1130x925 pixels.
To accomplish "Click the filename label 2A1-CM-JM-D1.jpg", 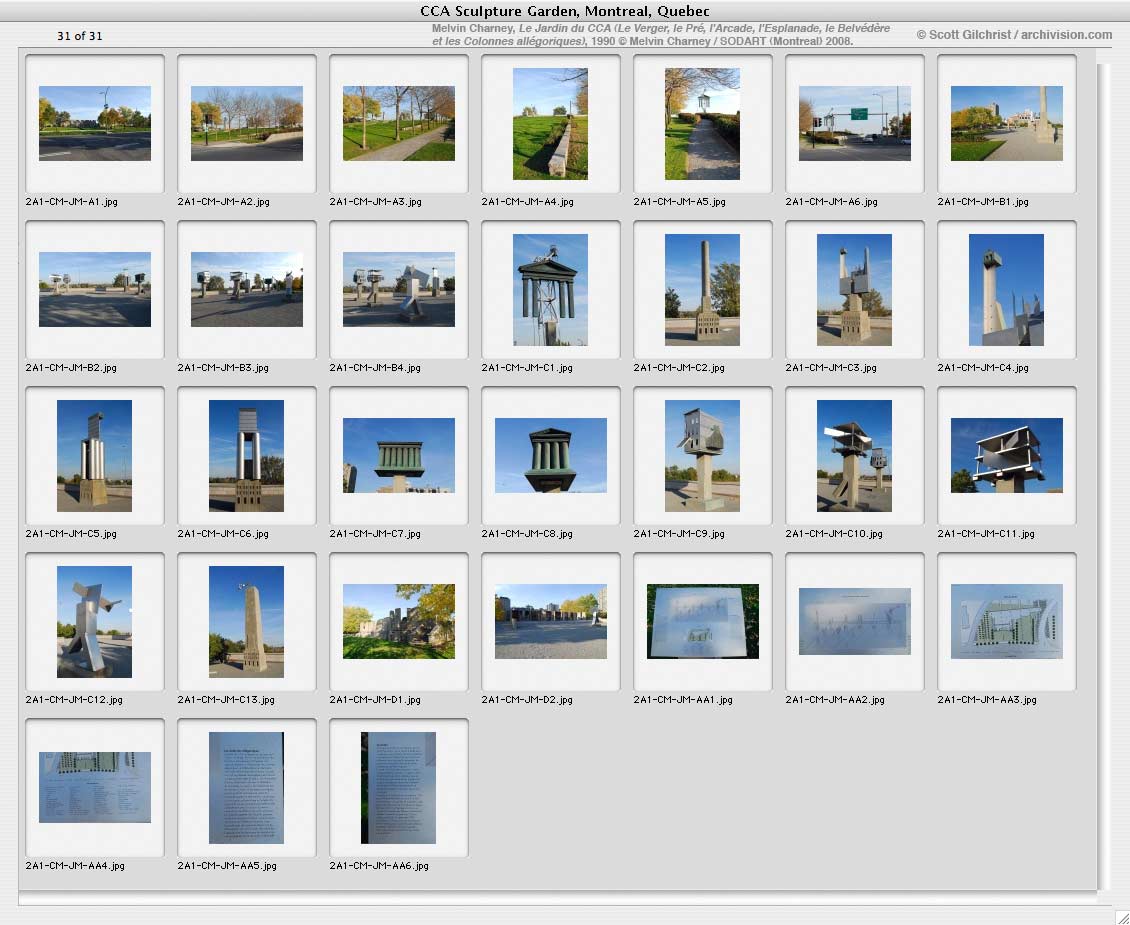I will [x=375, y=700].
